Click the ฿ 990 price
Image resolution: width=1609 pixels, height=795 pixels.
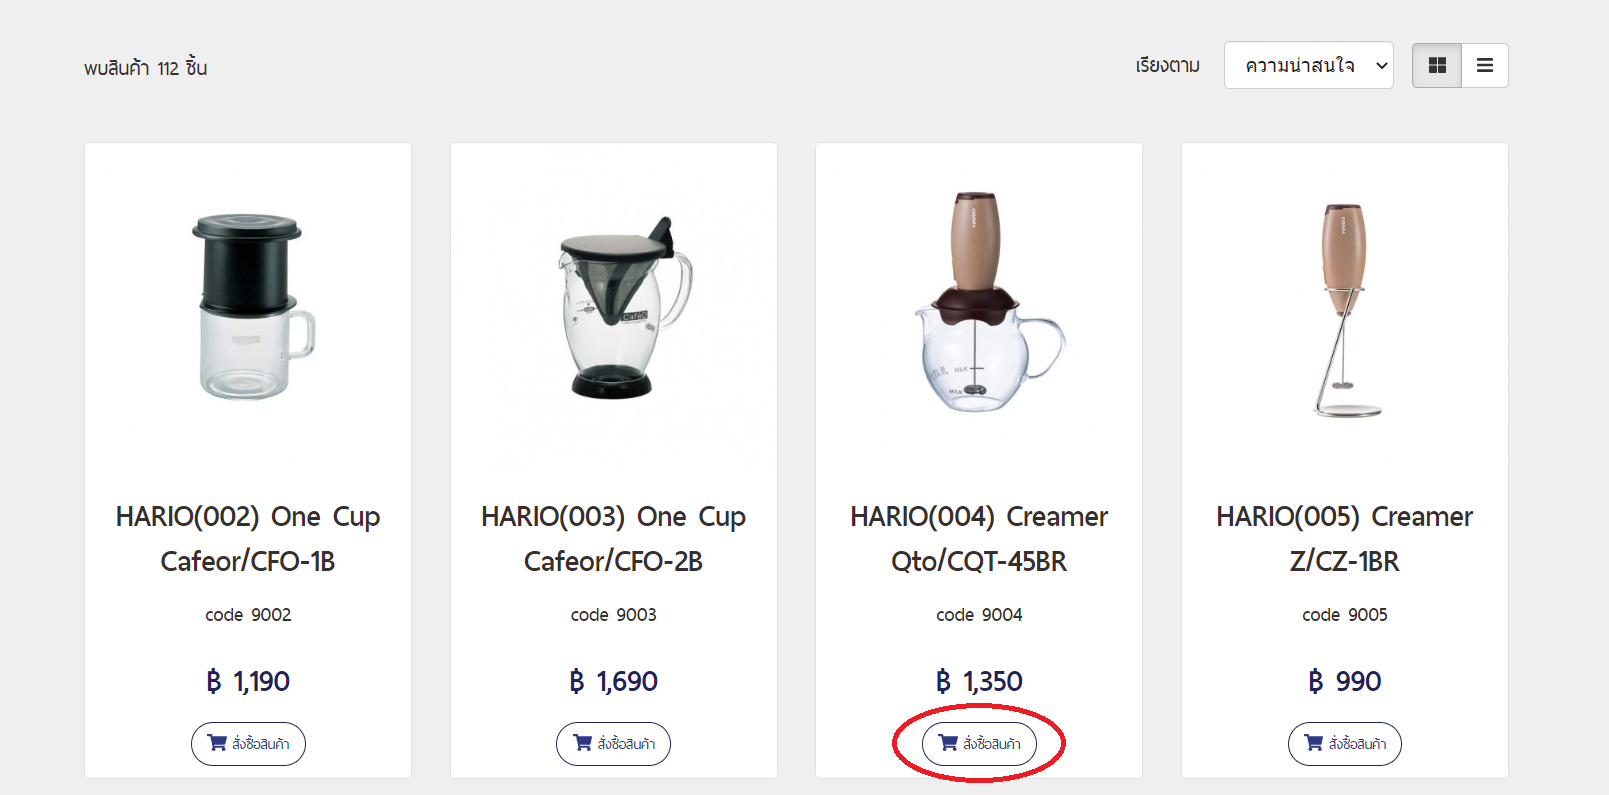(x=1345, y=681)
